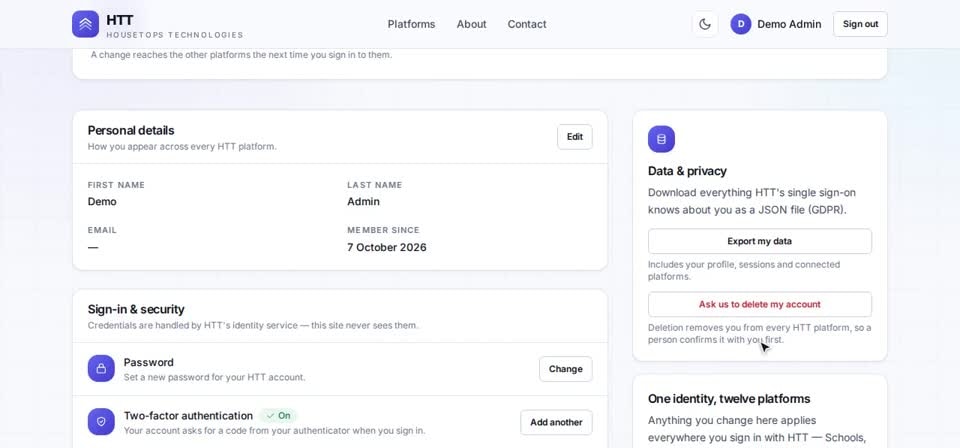
Task: Click the Password row title
Action: pyautogui.click(x=149, y=362)
